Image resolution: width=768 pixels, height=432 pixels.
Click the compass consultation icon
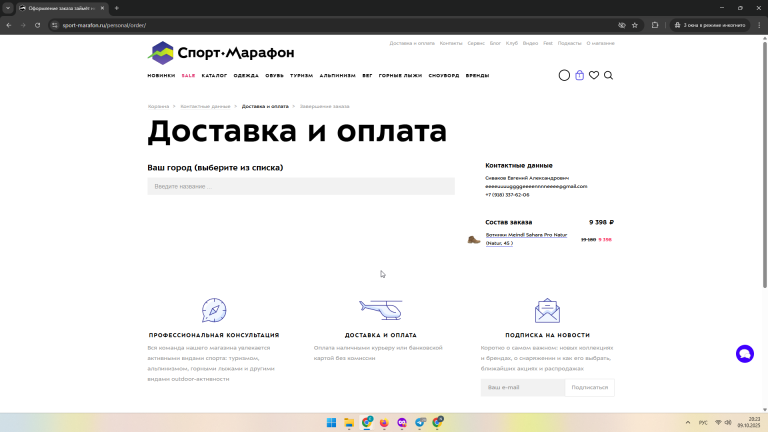tap(214, 310)
